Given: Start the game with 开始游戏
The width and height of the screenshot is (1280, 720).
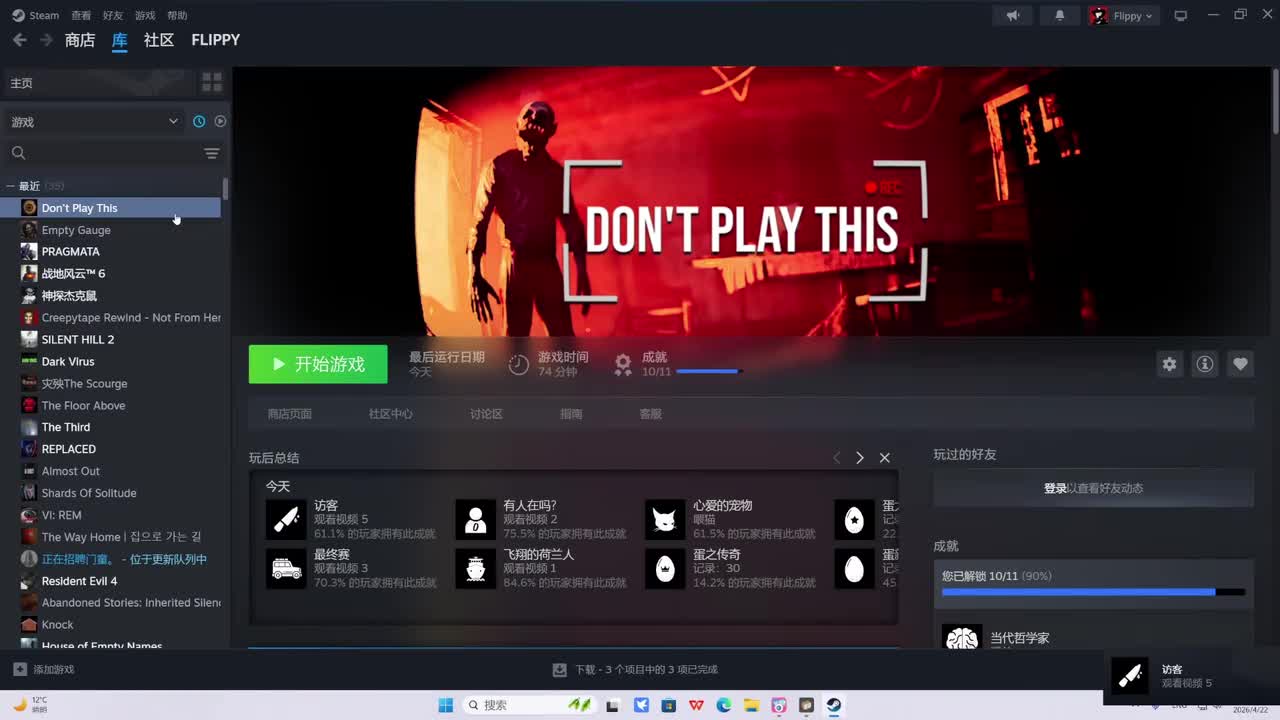Looking at the screenshot, I should tap(318, 364).
